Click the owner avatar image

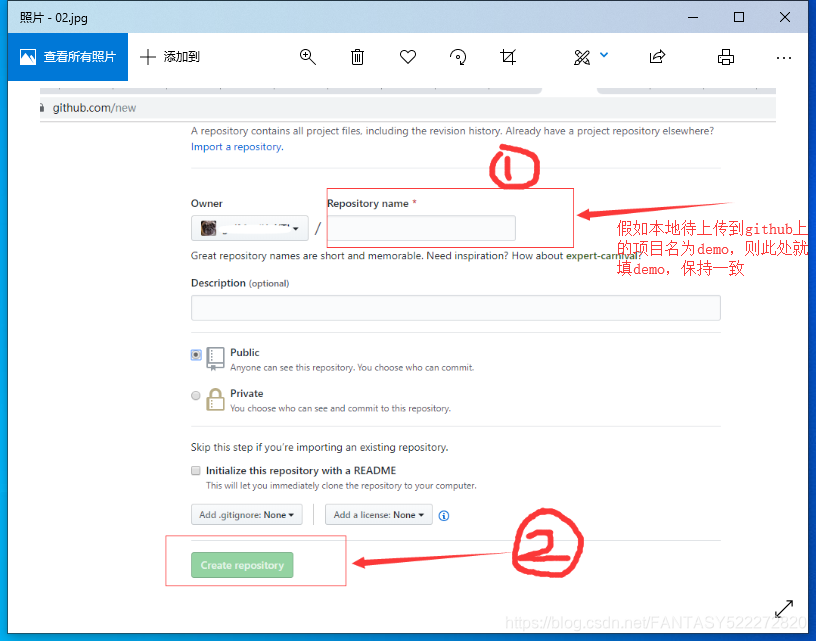click(x=209, y=228)
